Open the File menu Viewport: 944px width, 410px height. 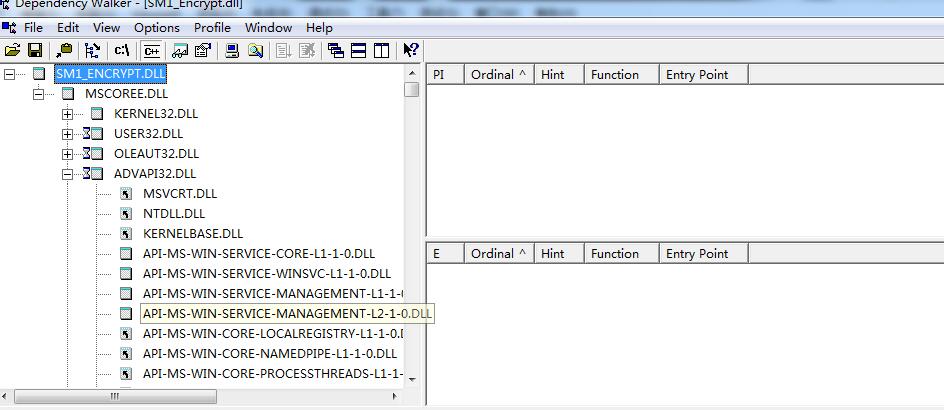pyautogui.click(x=33, y=28)
